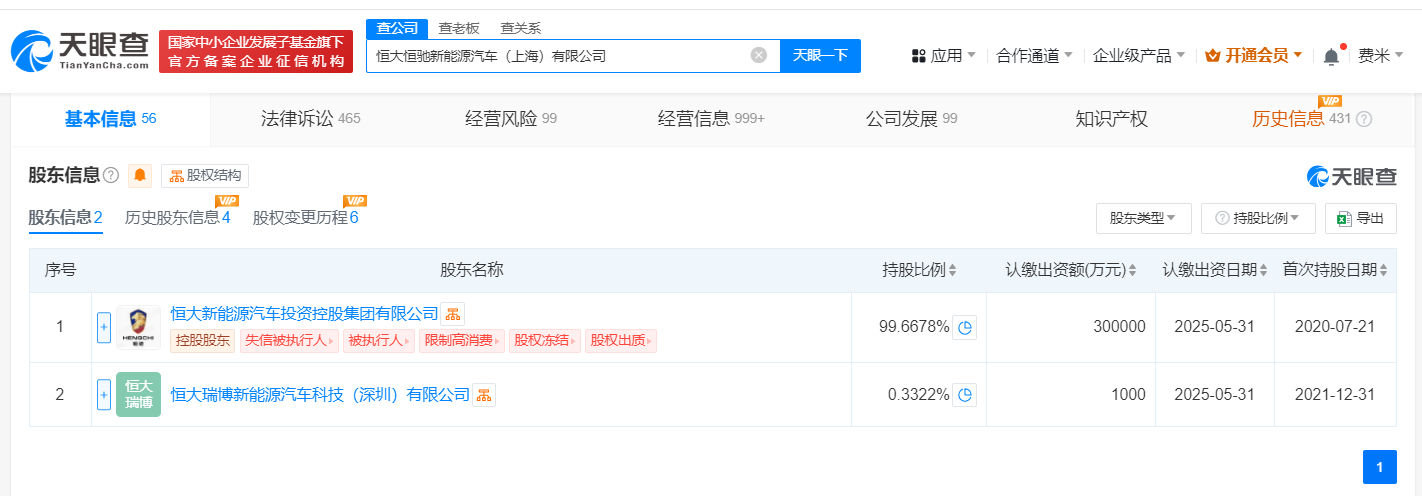Open the 企业级产品 dropdown menu
The image size is (1422, 496).
click(1138, 56)
